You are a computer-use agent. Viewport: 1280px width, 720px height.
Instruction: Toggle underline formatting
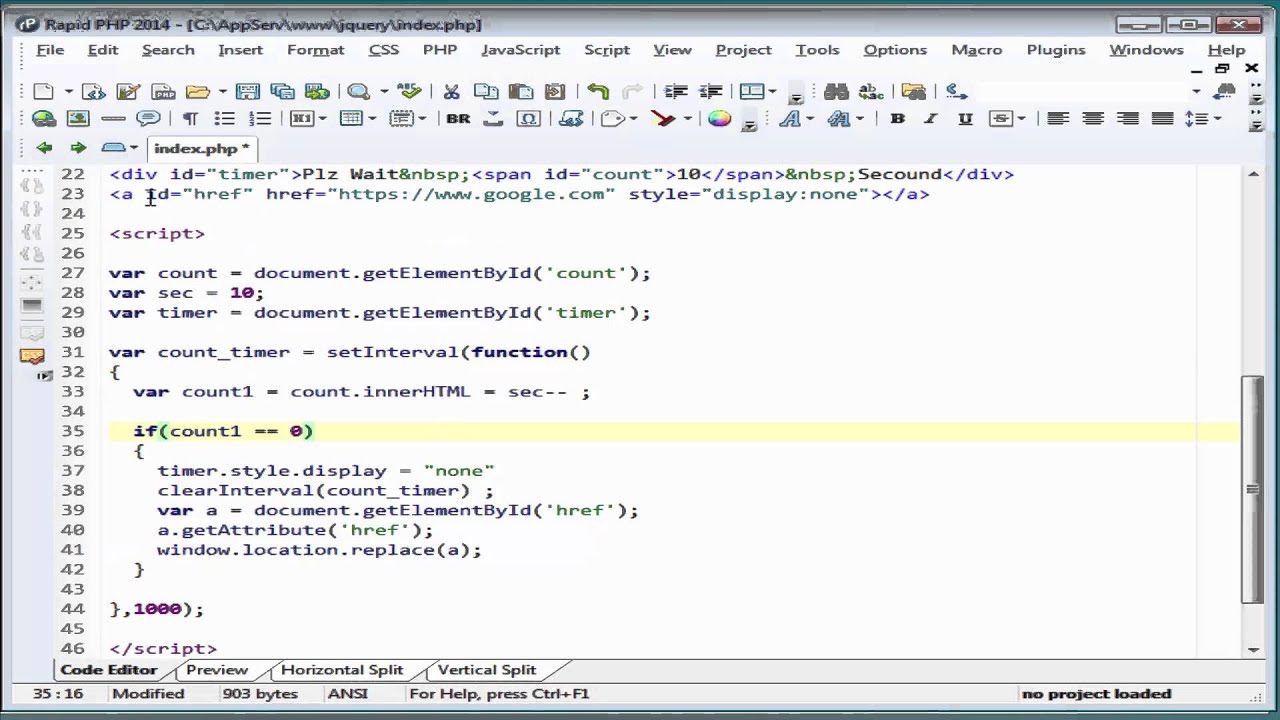[965, 119]
